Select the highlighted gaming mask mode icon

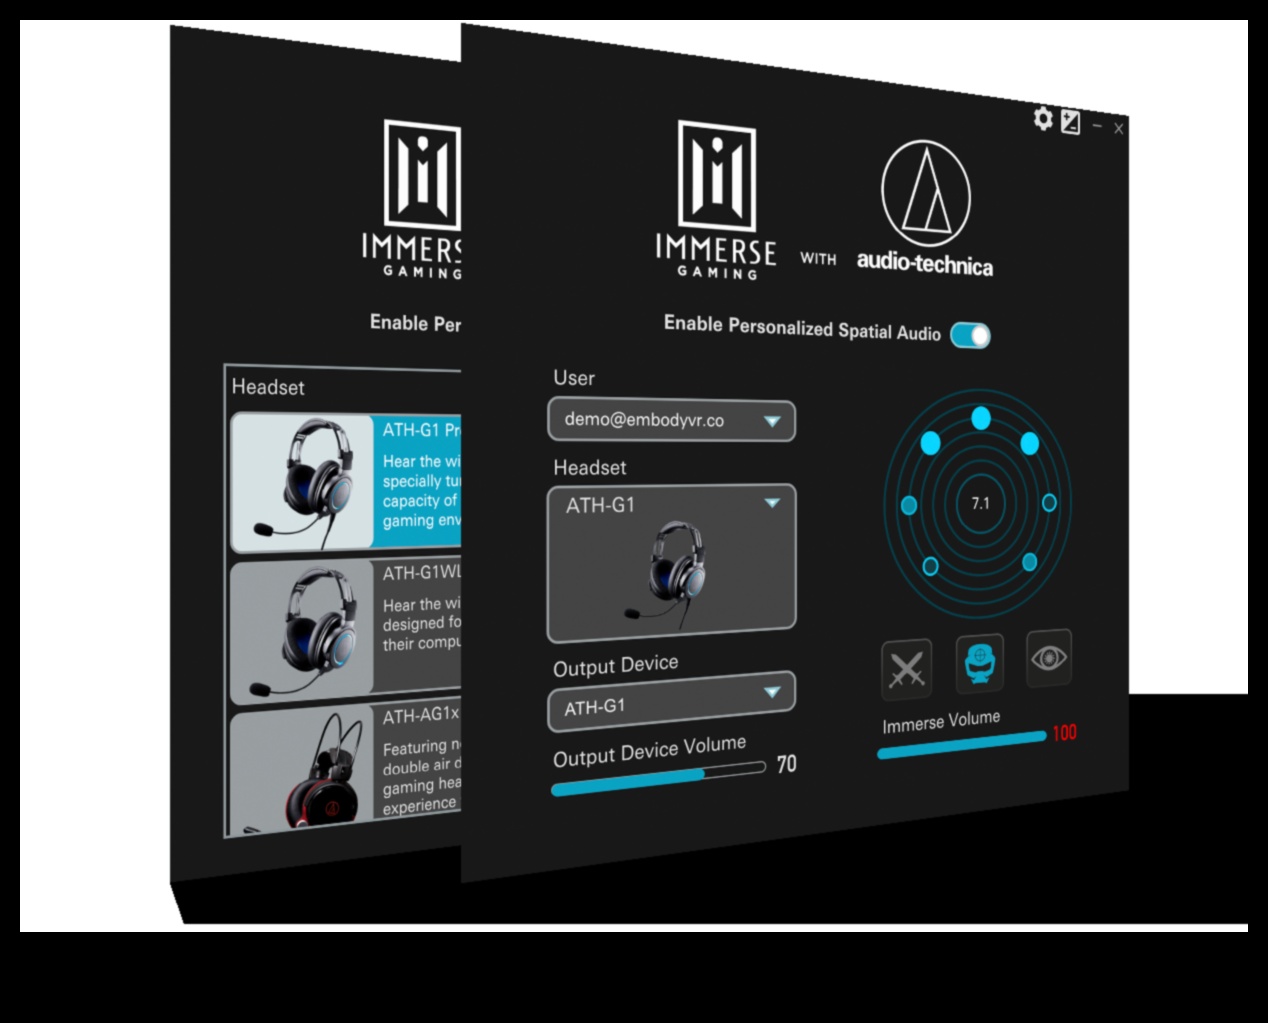(x=980, y=663)
